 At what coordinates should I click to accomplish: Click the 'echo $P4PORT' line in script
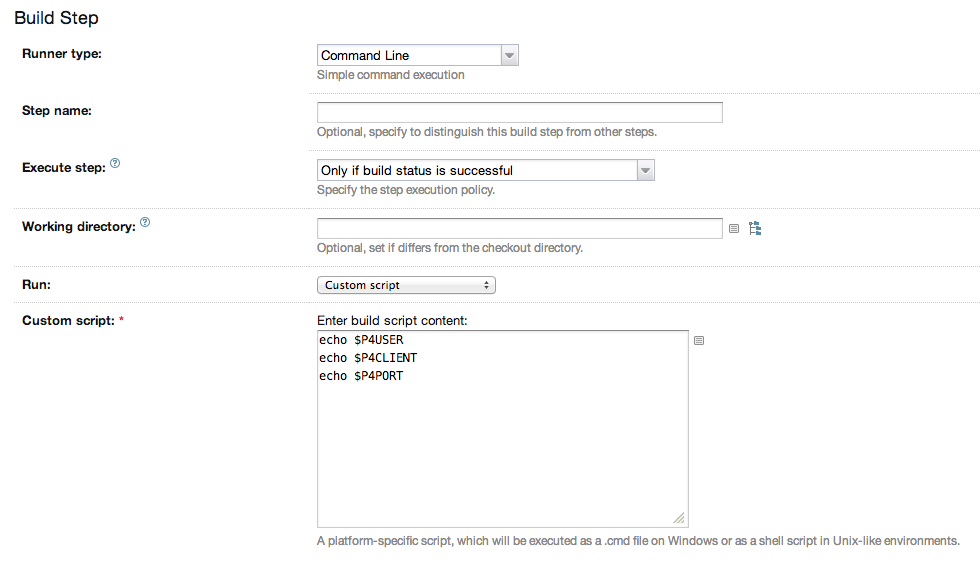(361, 376)
